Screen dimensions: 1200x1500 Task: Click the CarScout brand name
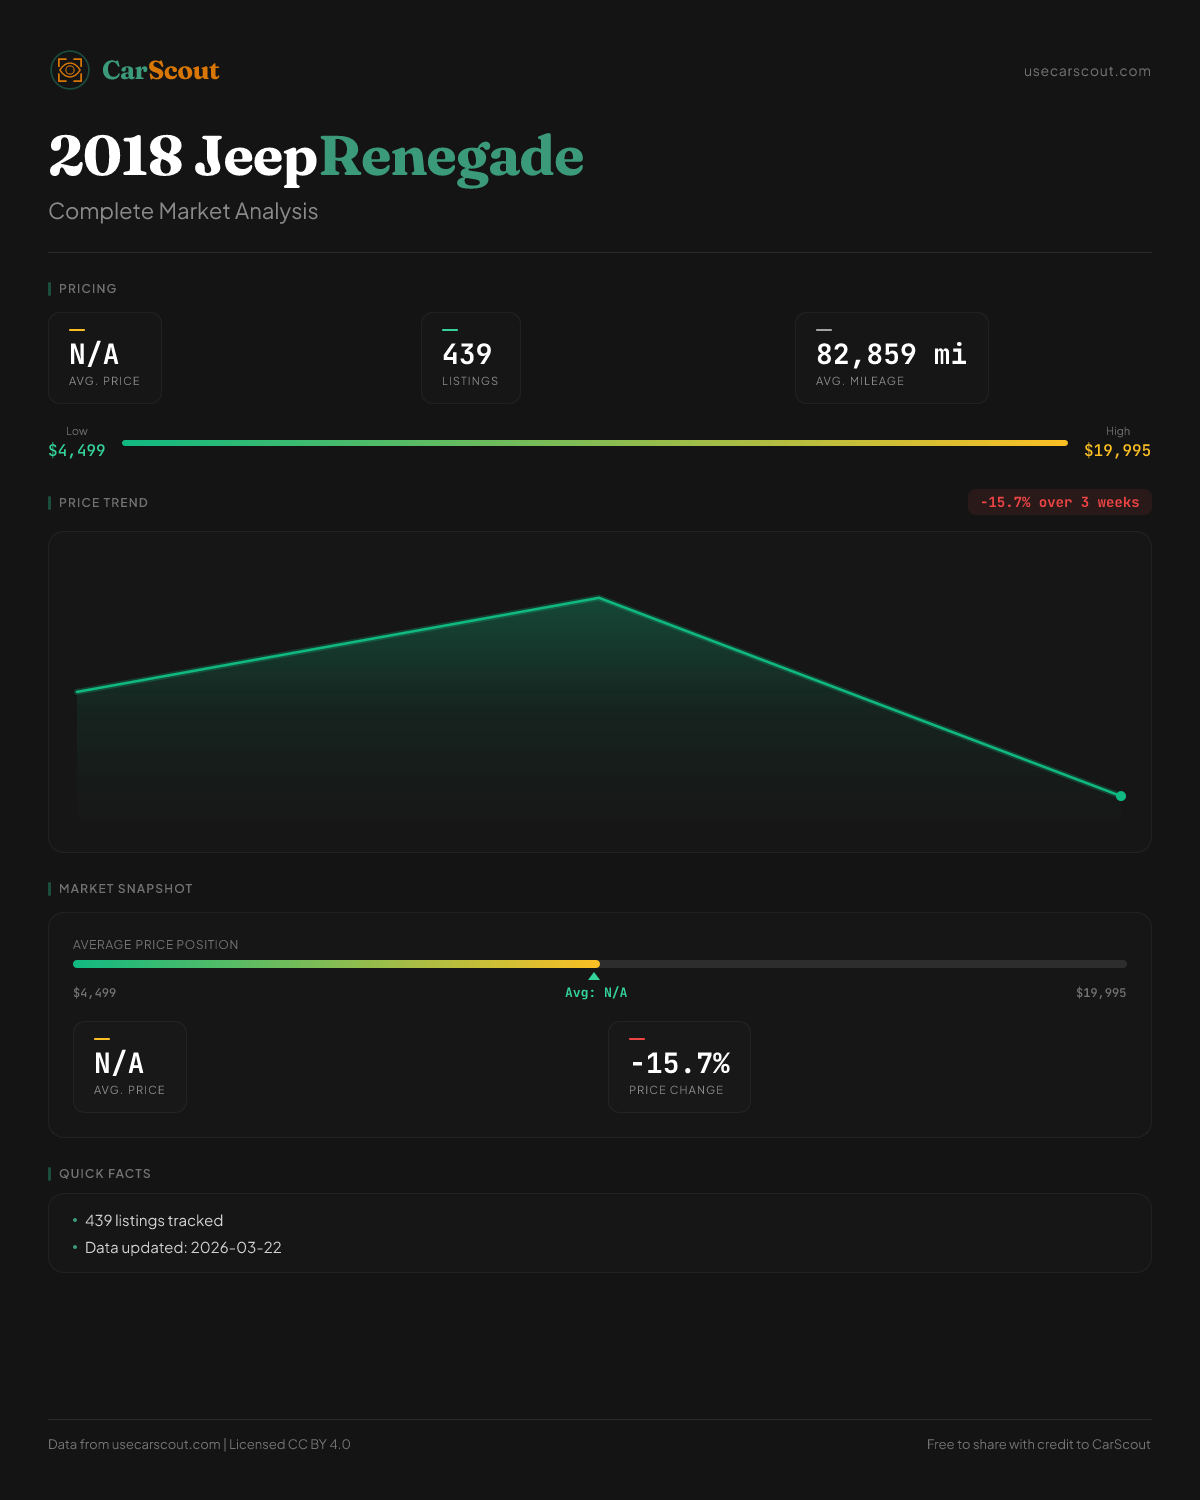pyautogui.click(x=161, y=70)
